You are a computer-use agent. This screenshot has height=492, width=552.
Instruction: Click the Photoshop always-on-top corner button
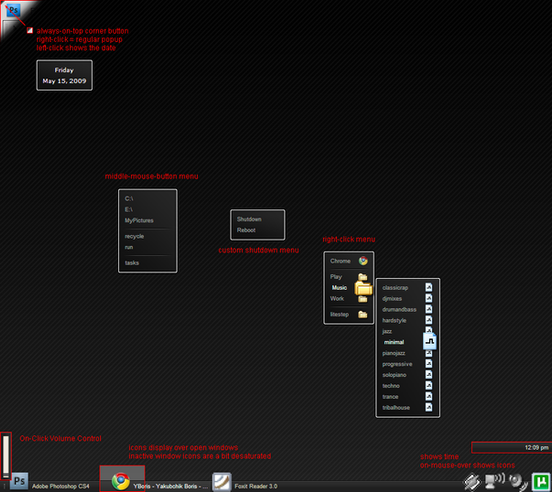[13, 10]
